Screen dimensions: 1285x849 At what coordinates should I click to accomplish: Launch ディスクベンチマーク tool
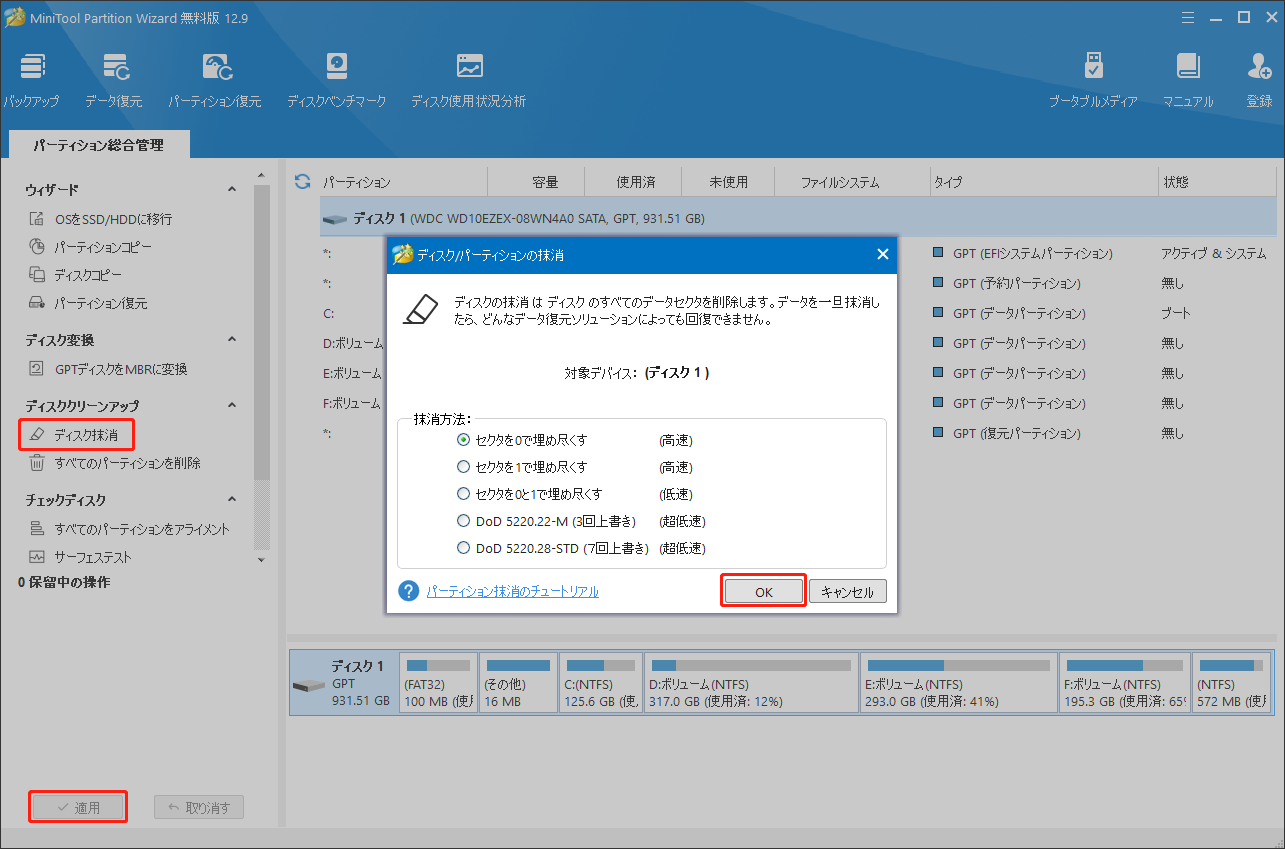coord(336,80)
